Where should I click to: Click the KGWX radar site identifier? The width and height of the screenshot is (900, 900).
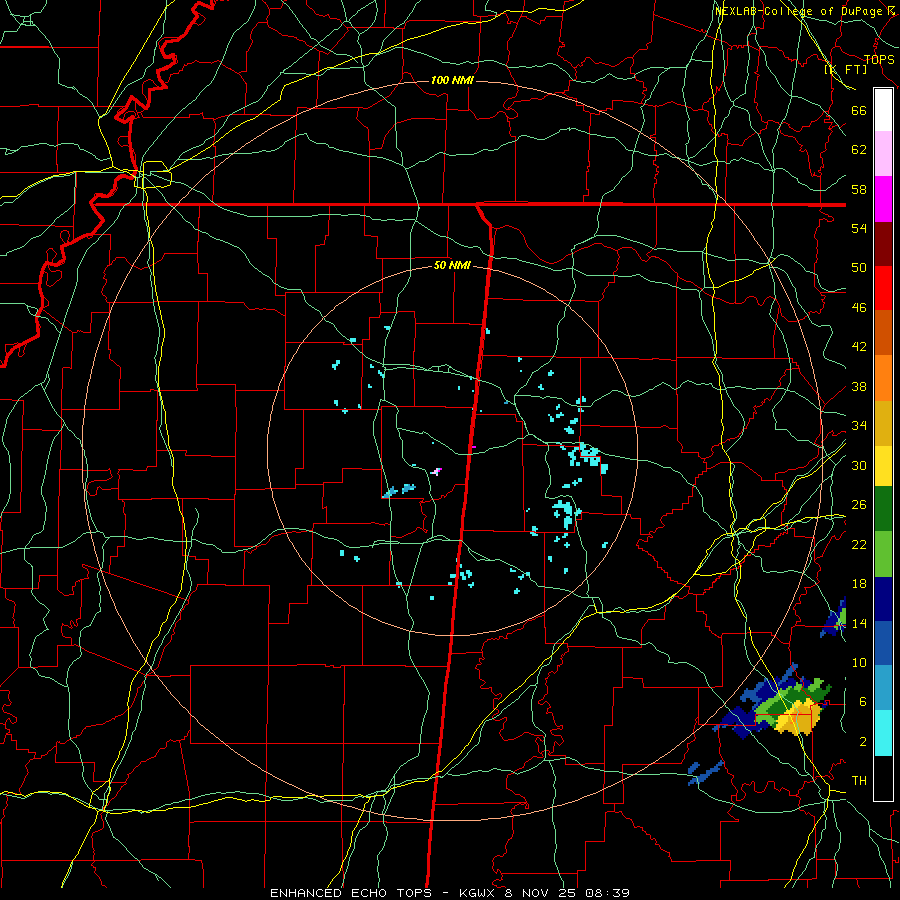coord(479,893)
